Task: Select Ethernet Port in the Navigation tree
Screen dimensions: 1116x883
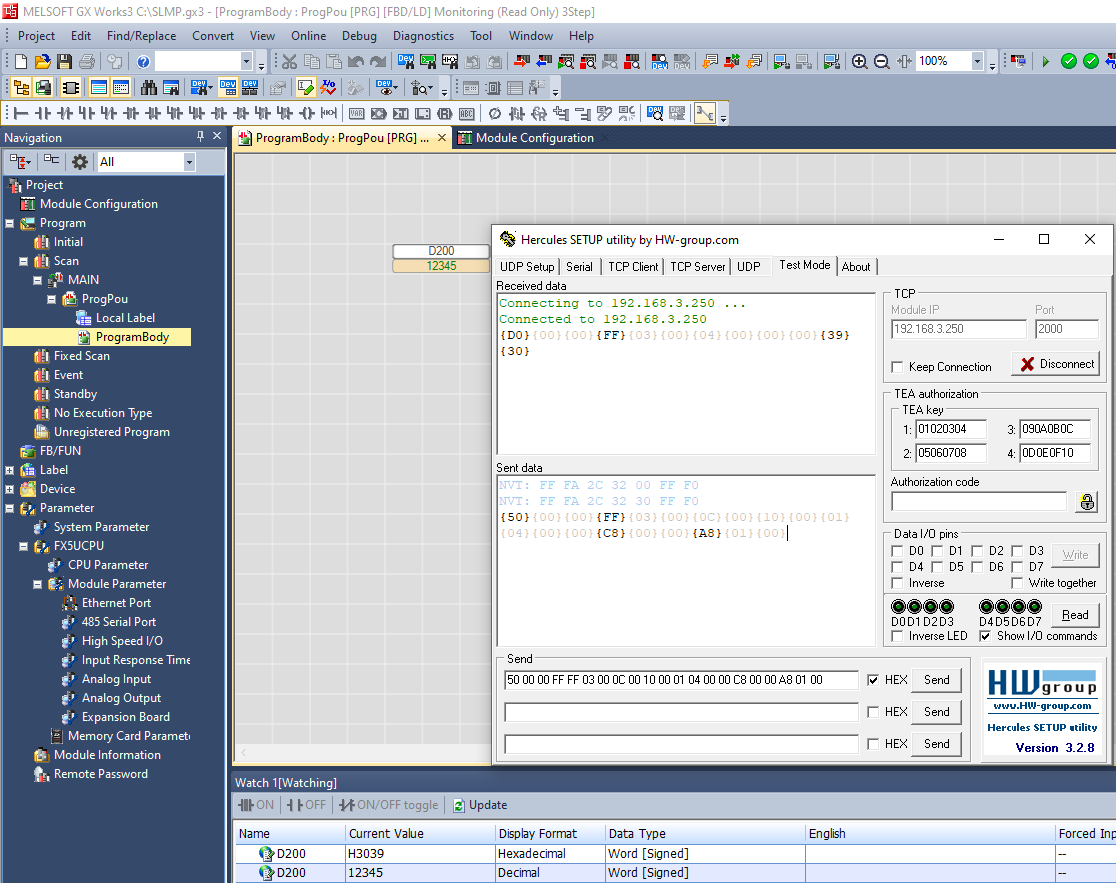Action: (x=116, y=603)
